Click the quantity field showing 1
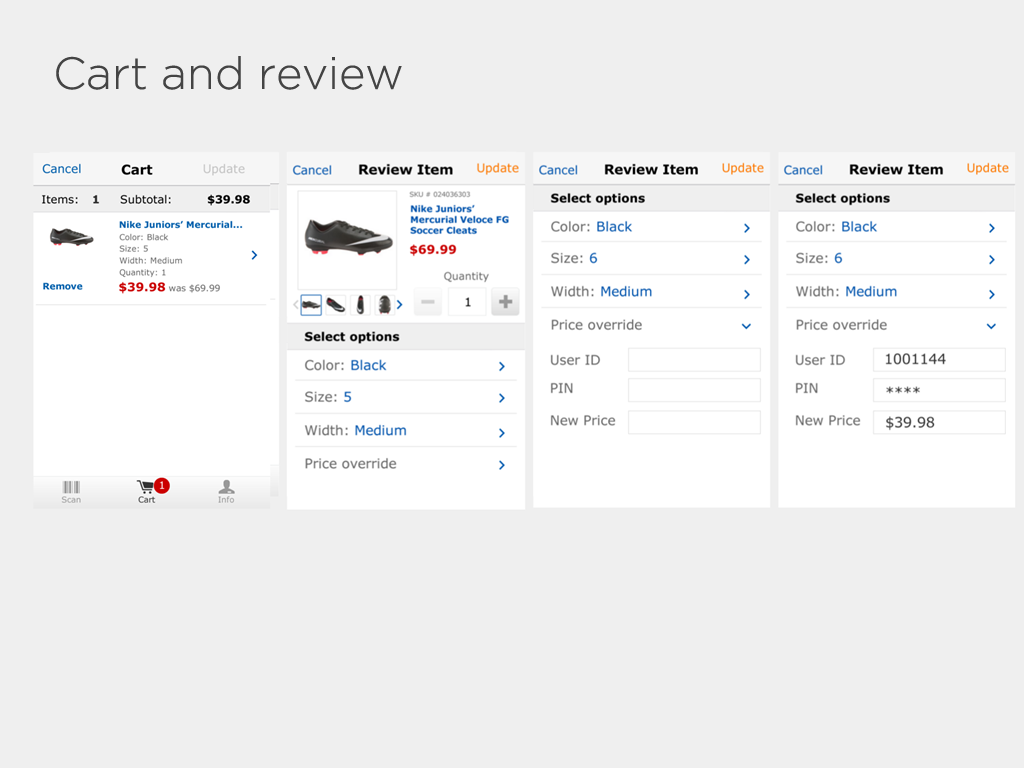This screenshot has width=1024, height=768. [467, 302]
